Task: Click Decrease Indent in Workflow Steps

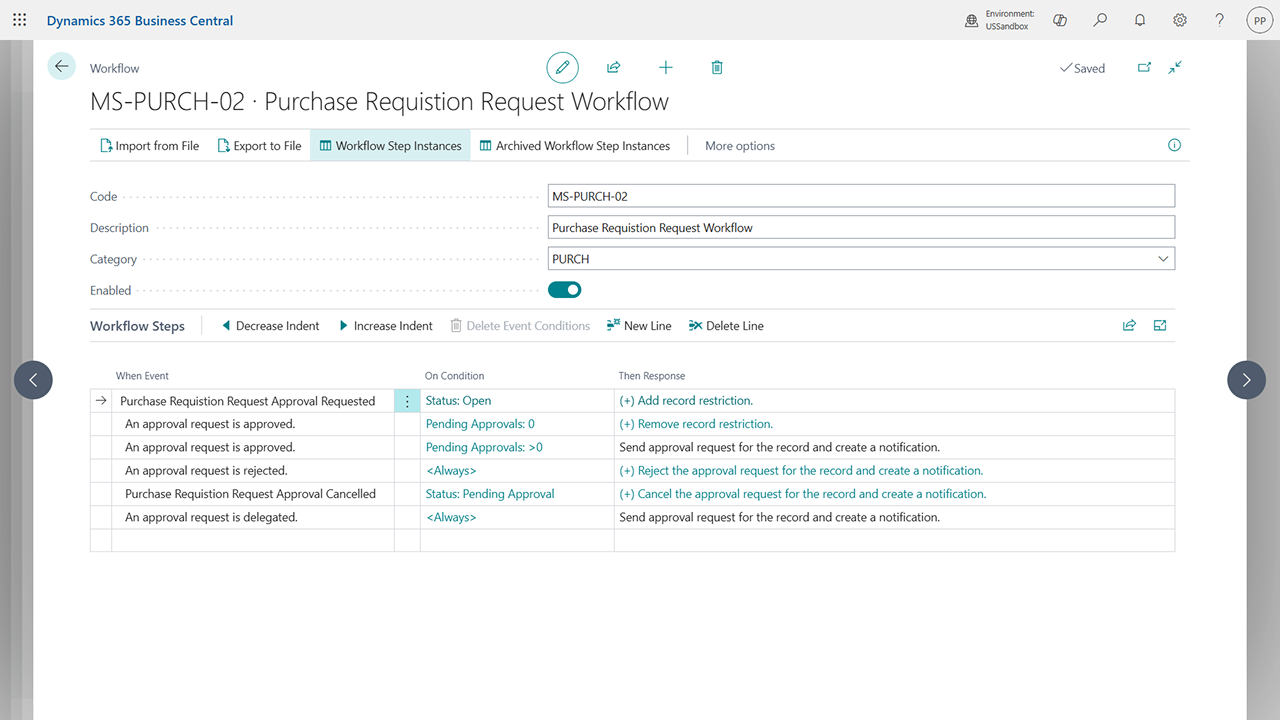Action: (x=269, y=325)
